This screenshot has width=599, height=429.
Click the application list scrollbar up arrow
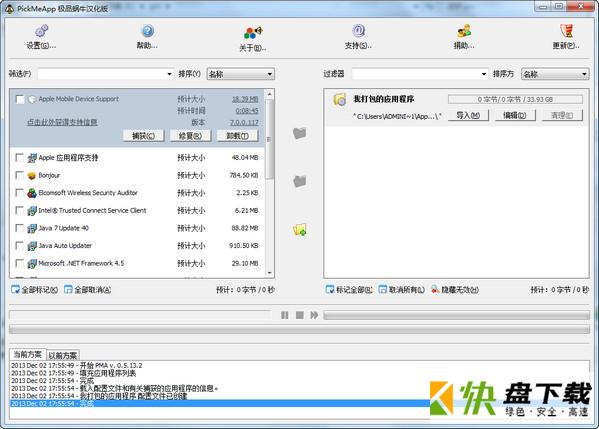[x=270, y=94]
